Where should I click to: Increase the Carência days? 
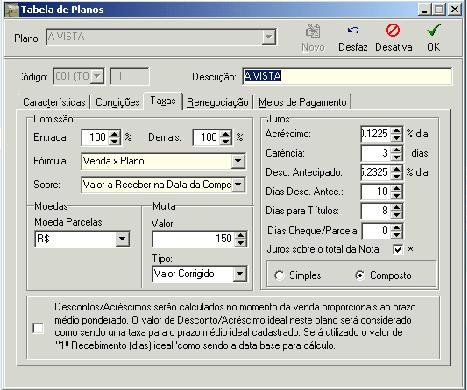pos(396,150)
